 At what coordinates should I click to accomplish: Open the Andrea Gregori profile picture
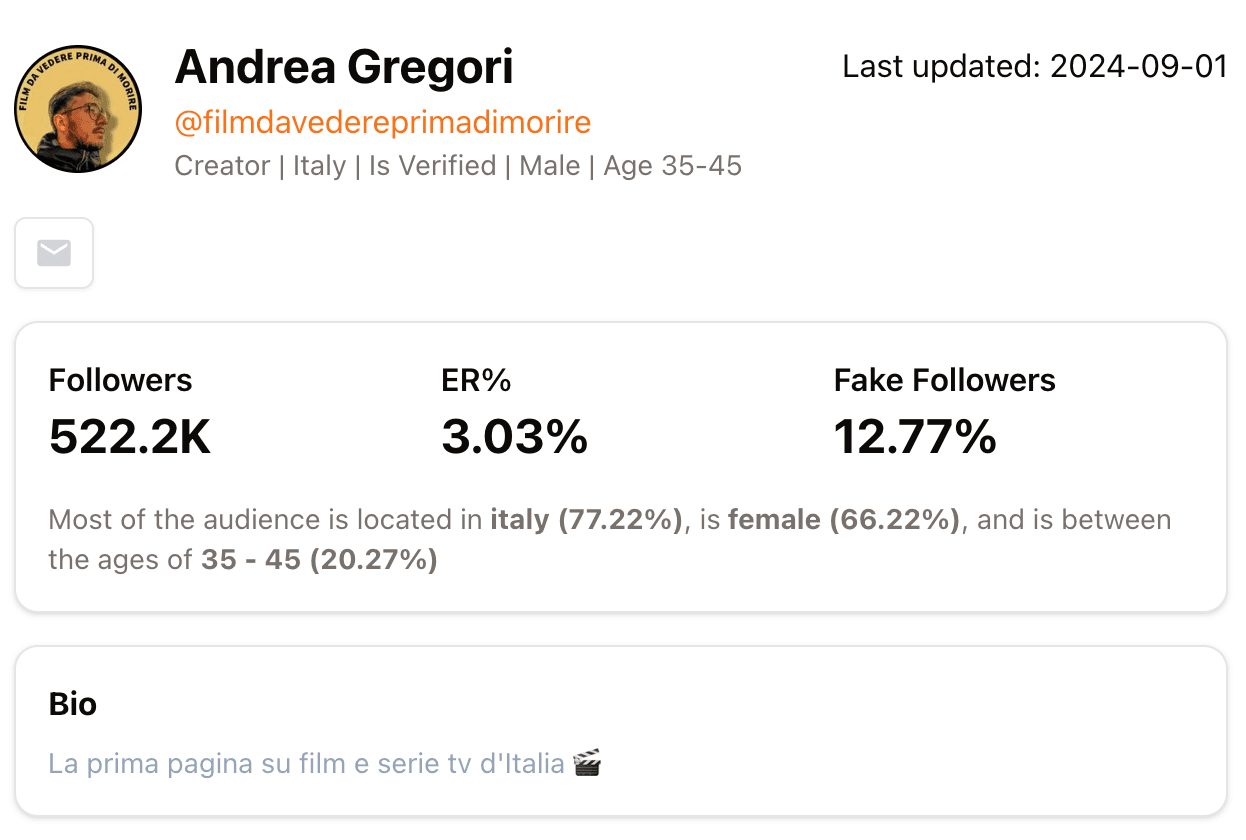(78, 108)
